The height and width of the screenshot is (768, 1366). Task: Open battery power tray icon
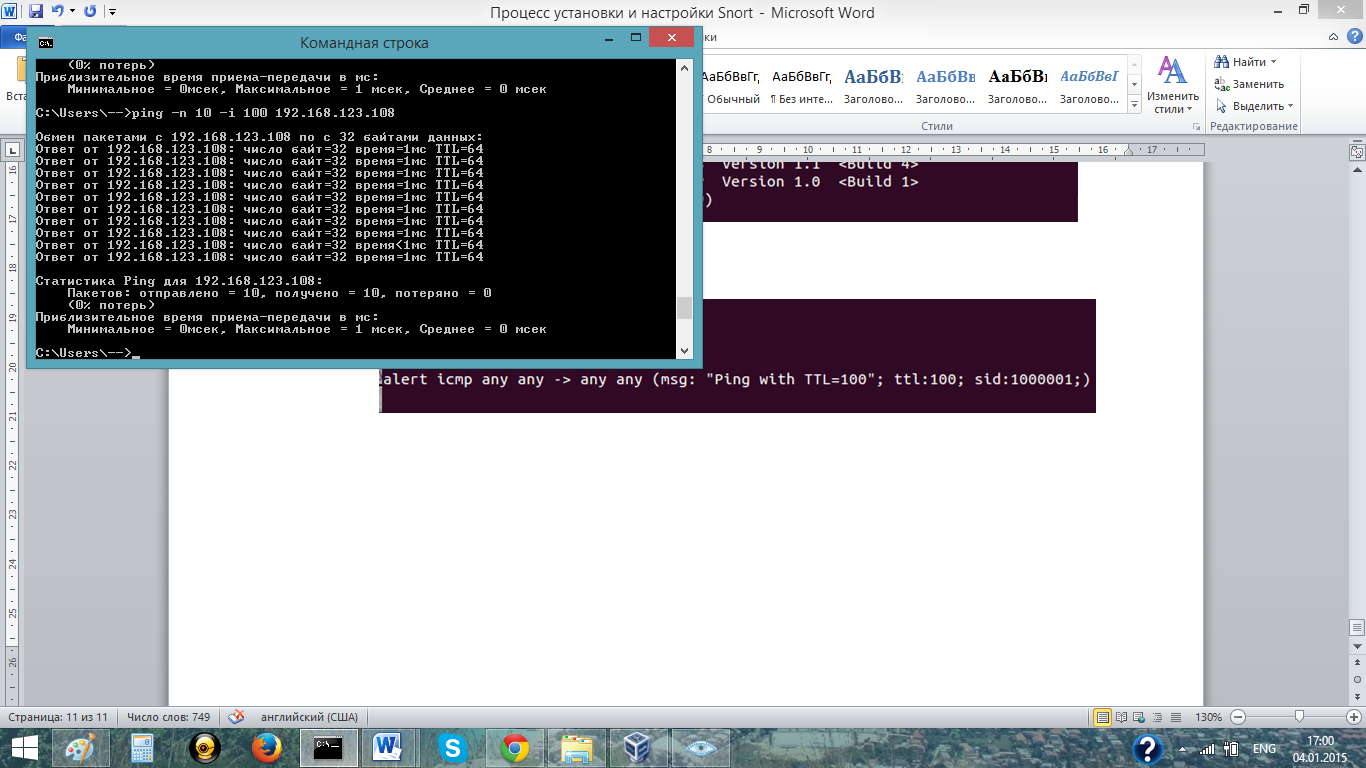(x=1233, y=748)
